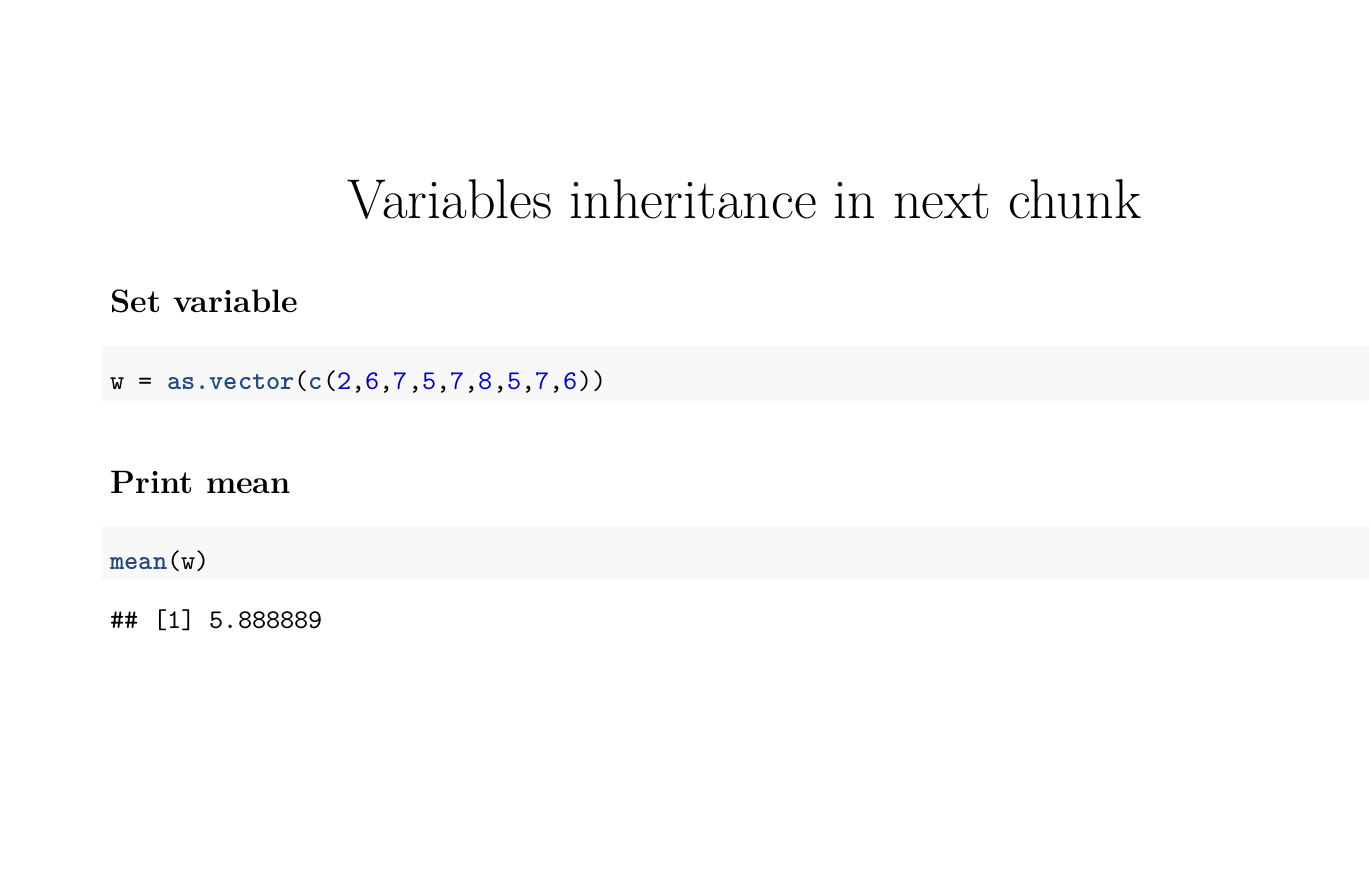Click the [1] index in output
The image size is (1369, 881).
tap(174, 621)
